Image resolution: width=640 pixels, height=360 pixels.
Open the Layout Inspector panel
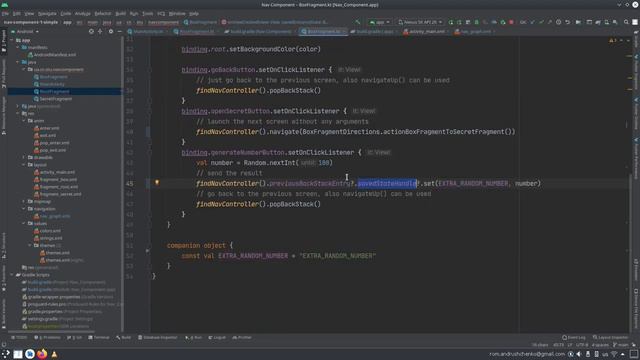coord(611,338)
